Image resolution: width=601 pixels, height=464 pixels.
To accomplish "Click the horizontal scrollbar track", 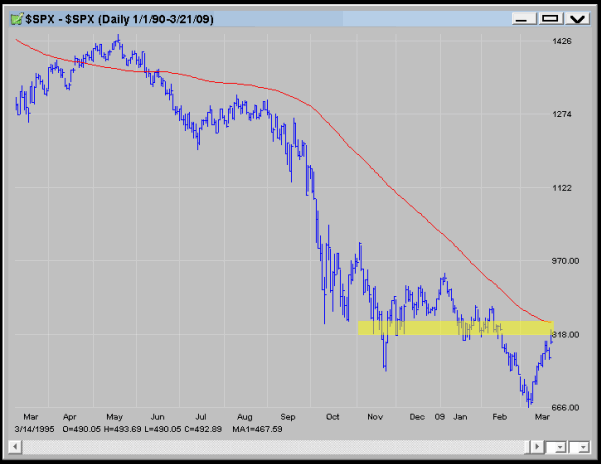I will tap(274, 447).
